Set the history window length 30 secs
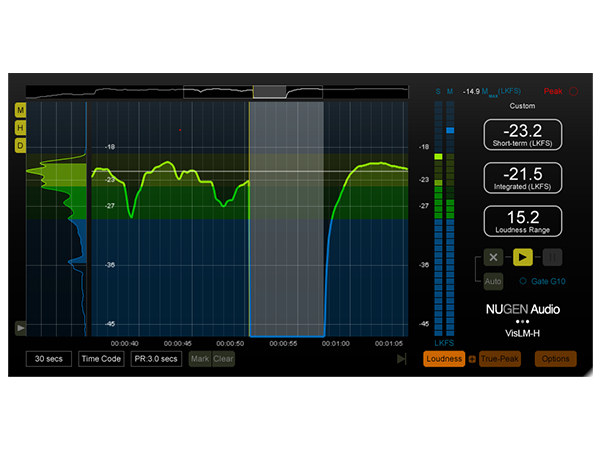 (x=49, y=359)
